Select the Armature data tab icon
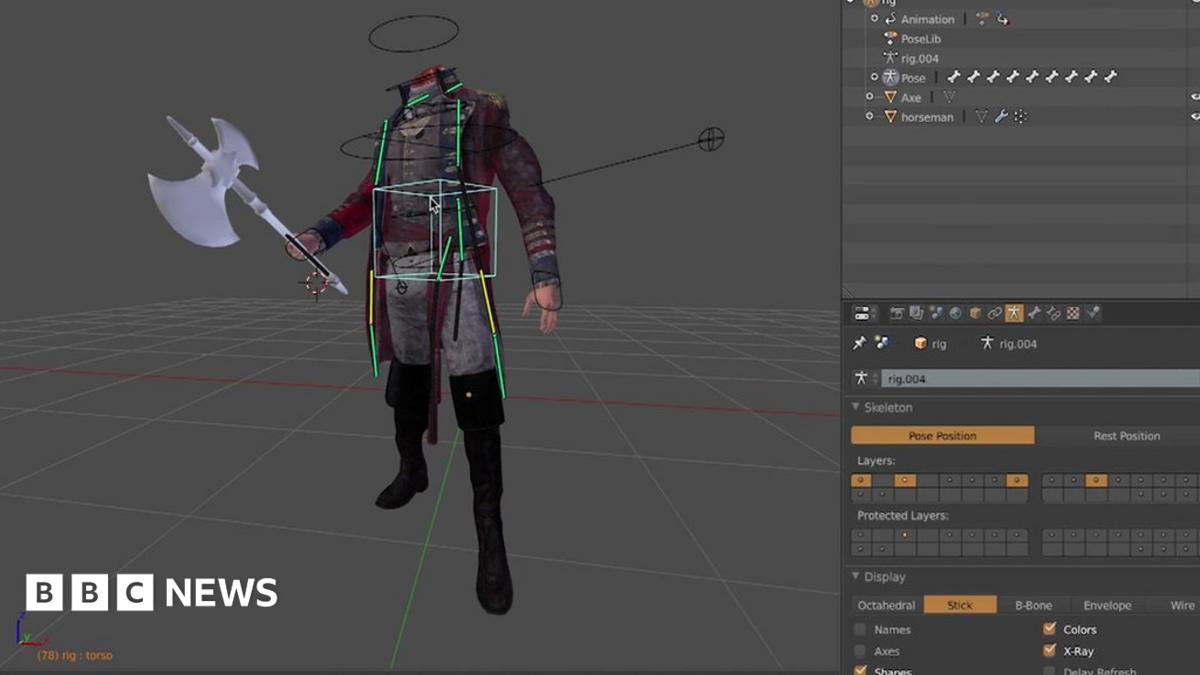Image resolution: width=1200 pixels, height=675 pixels. tap(1014, 313)
